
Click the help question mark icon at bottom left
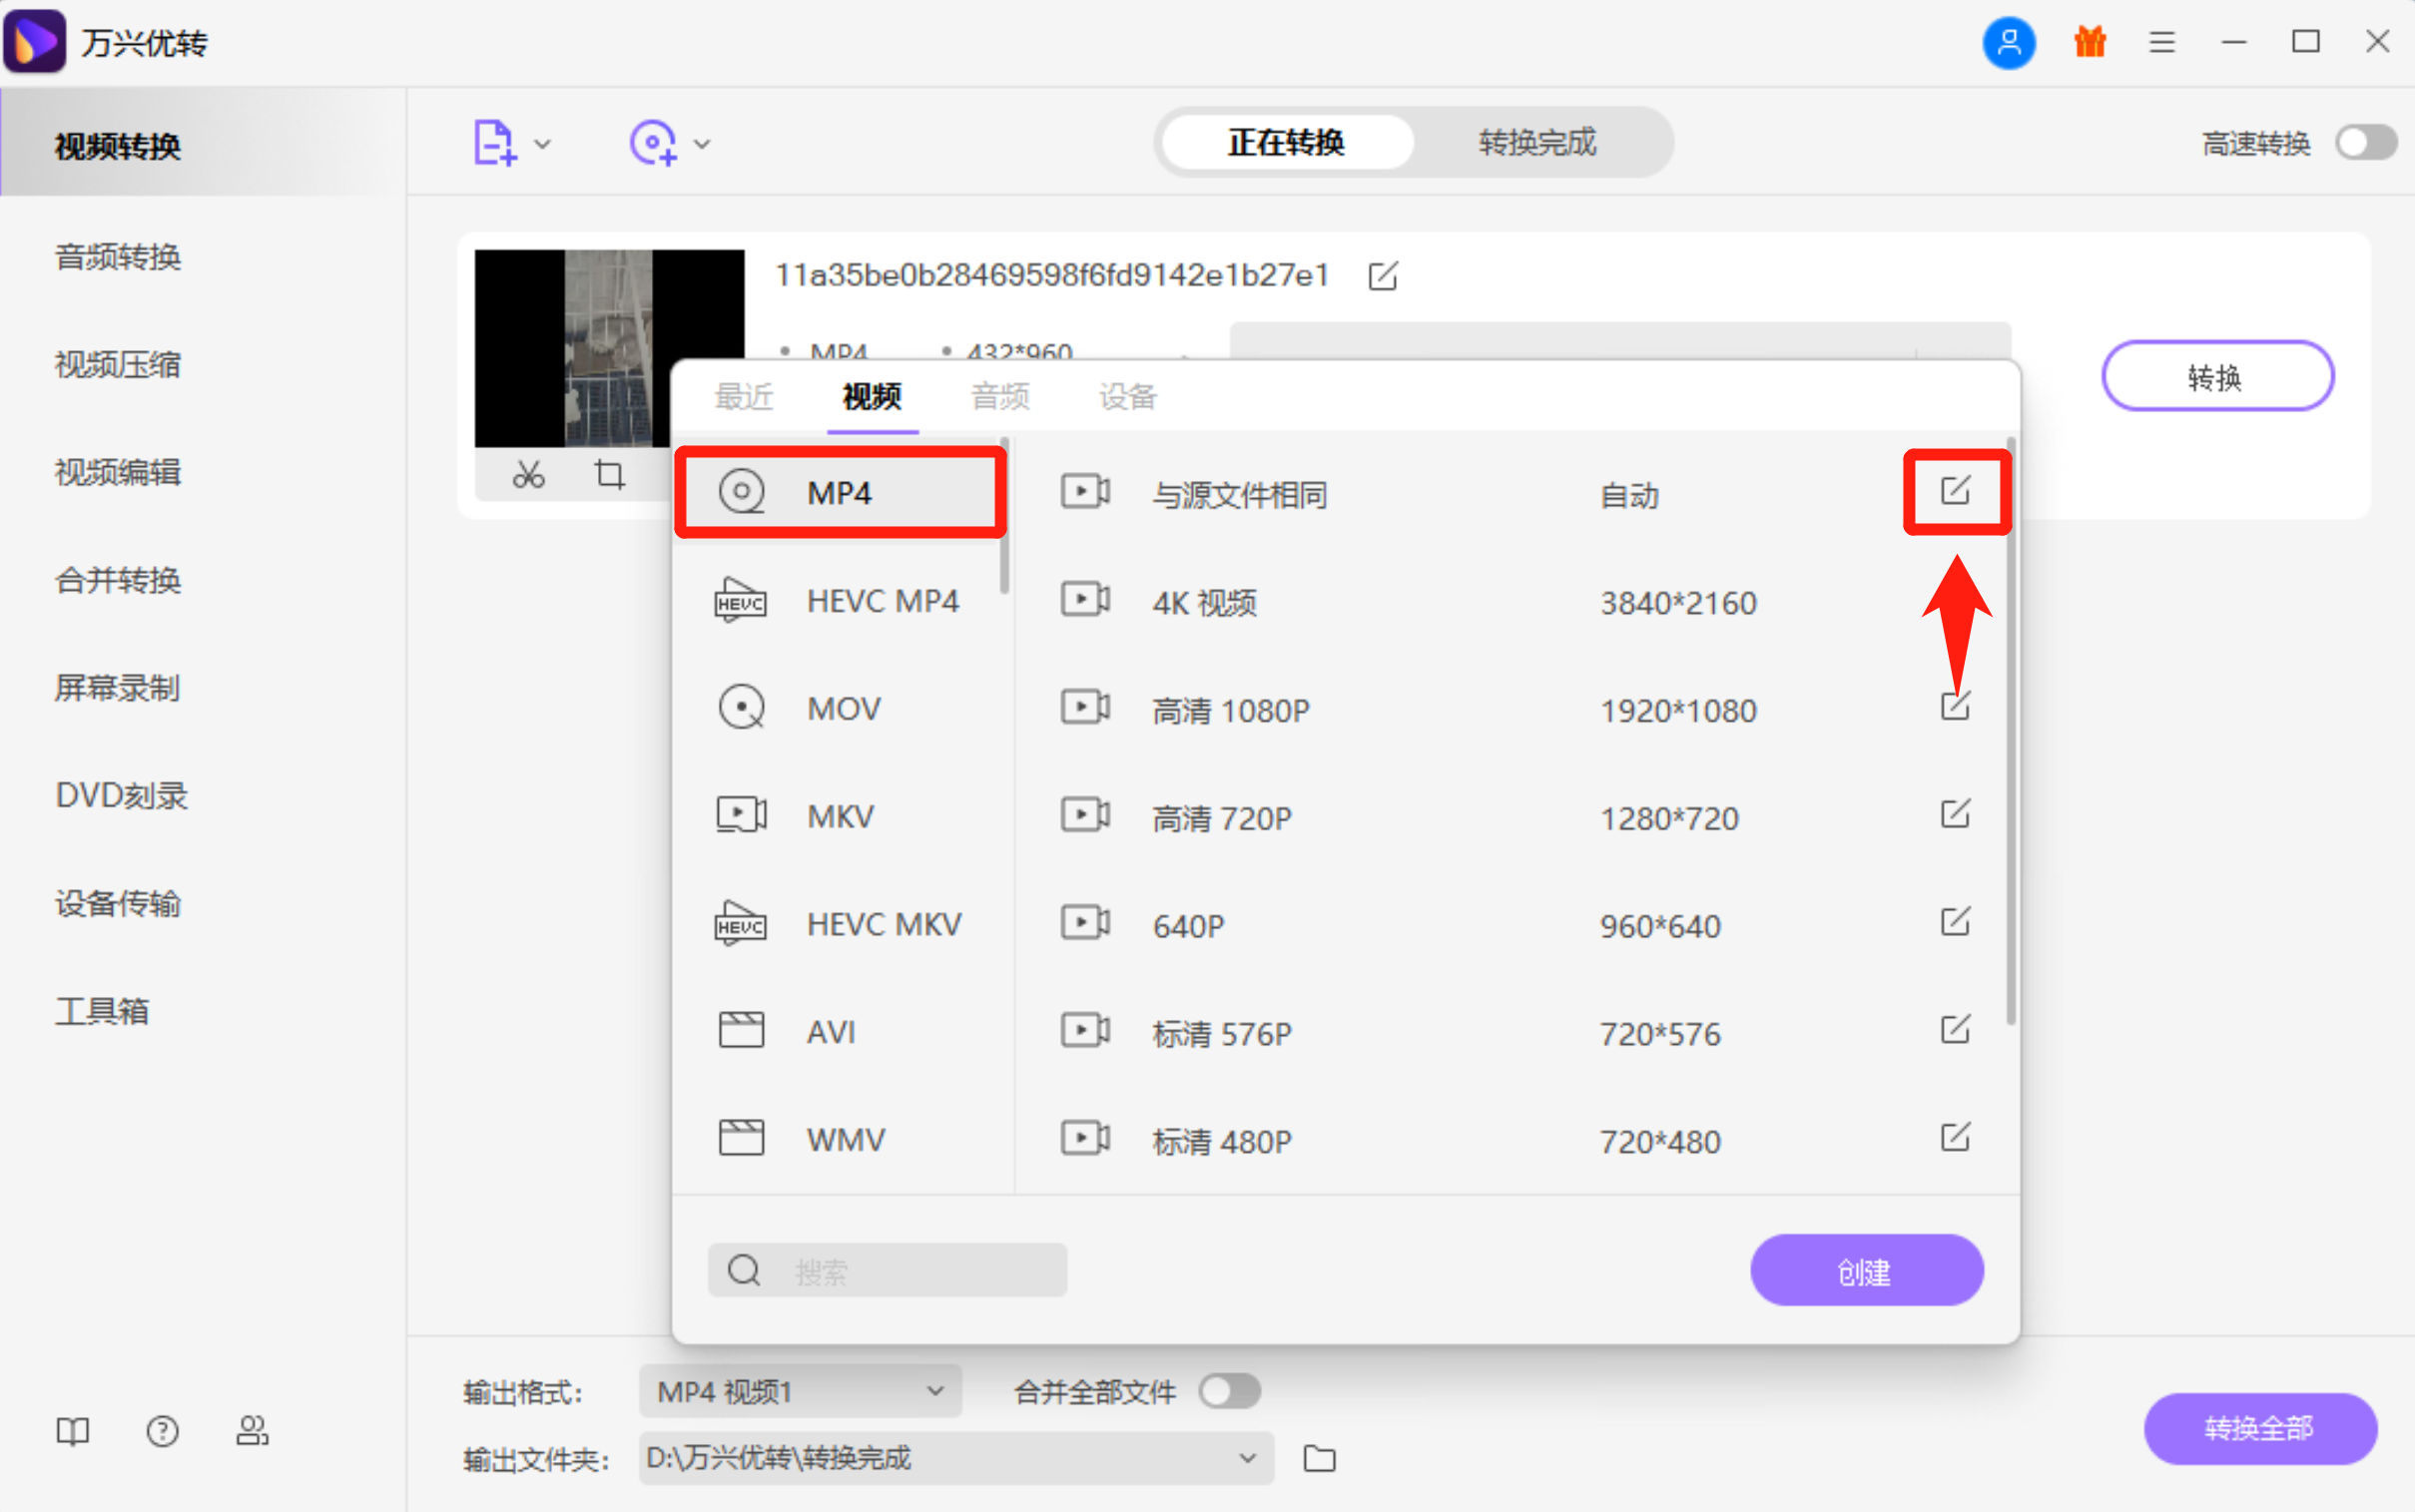162,1431
